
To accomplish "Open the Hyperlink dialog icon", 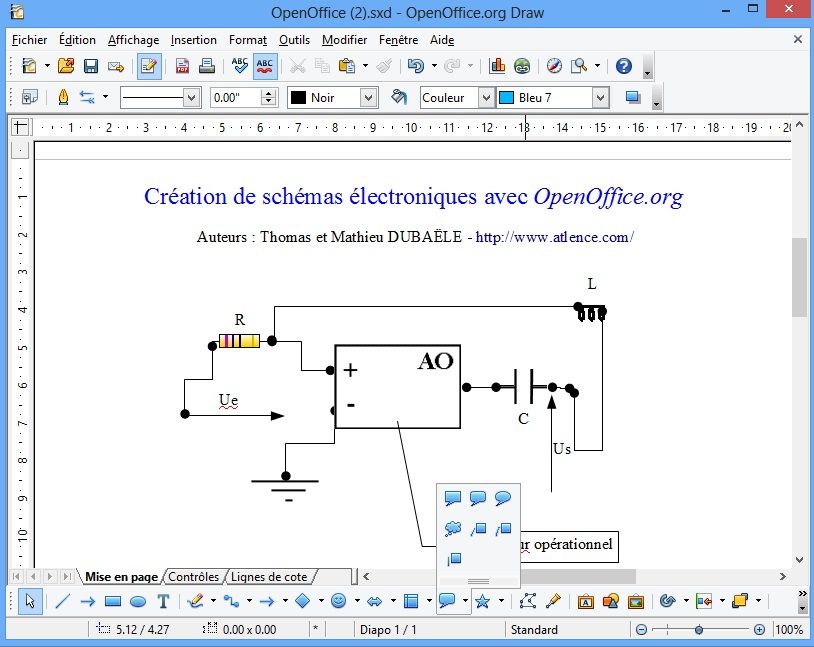I will pos(522,66).
